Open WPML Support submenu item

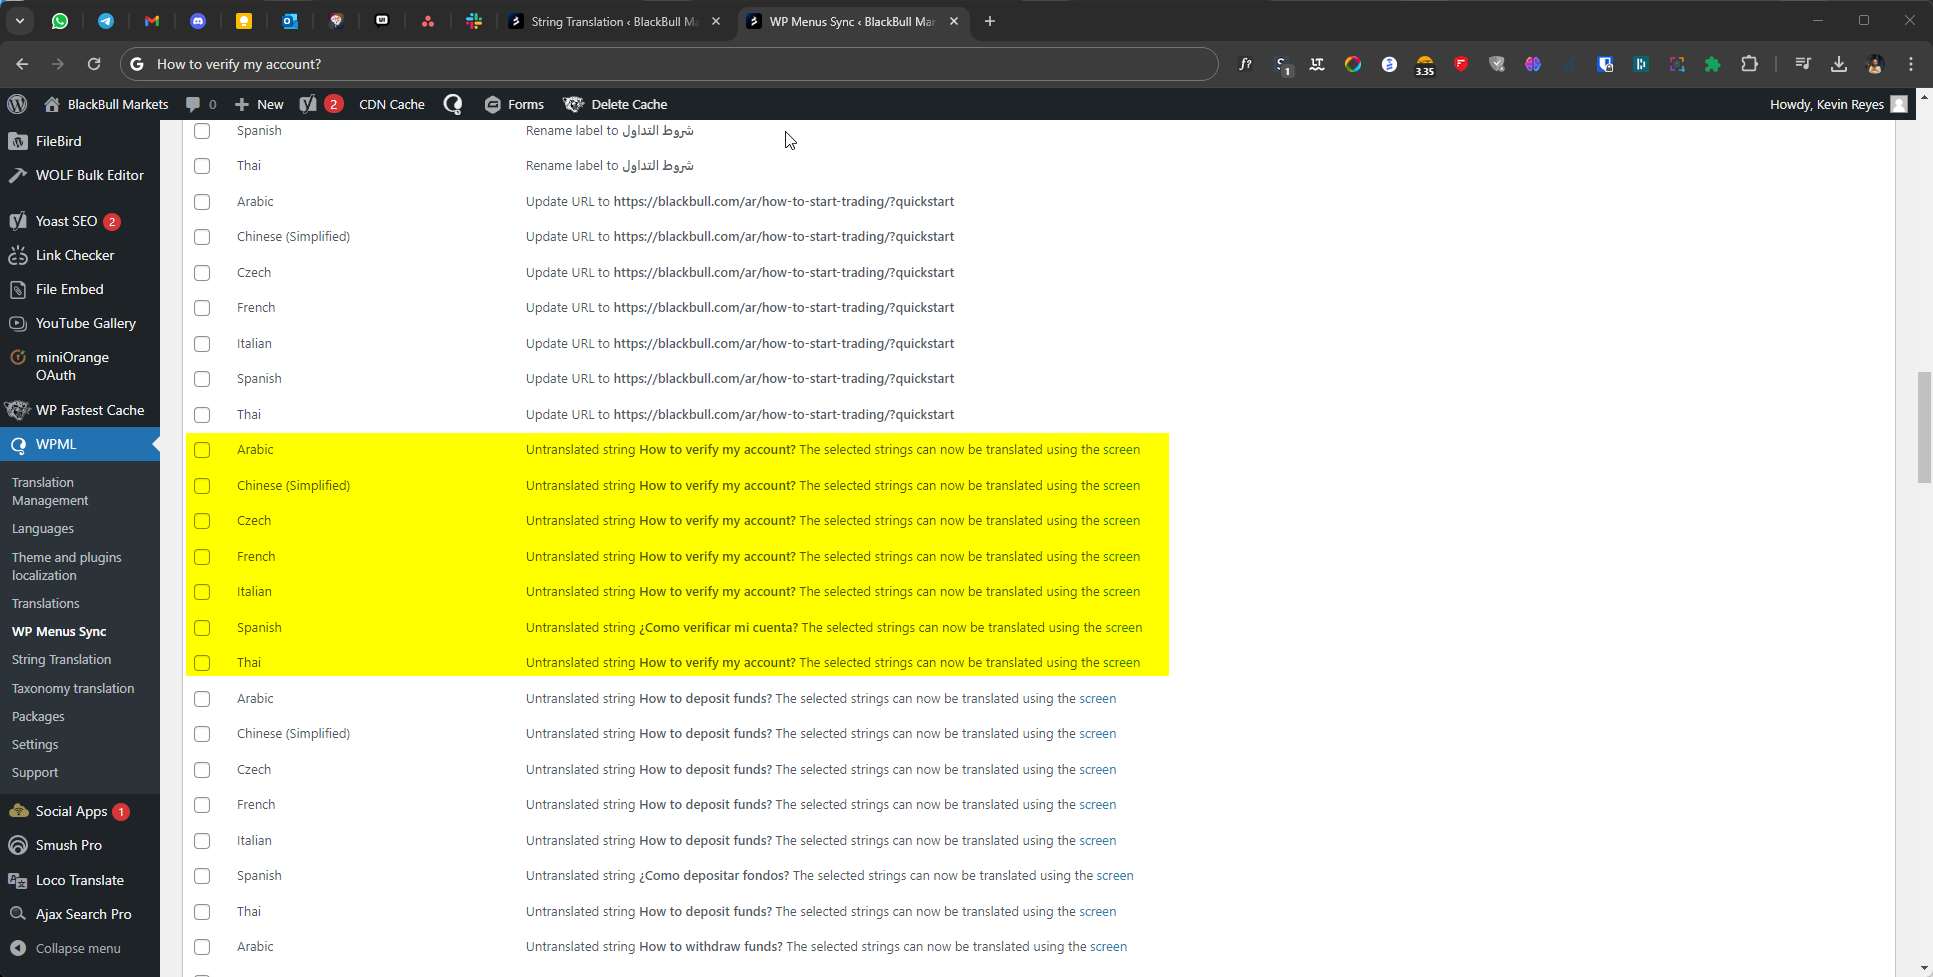(35, 772)
